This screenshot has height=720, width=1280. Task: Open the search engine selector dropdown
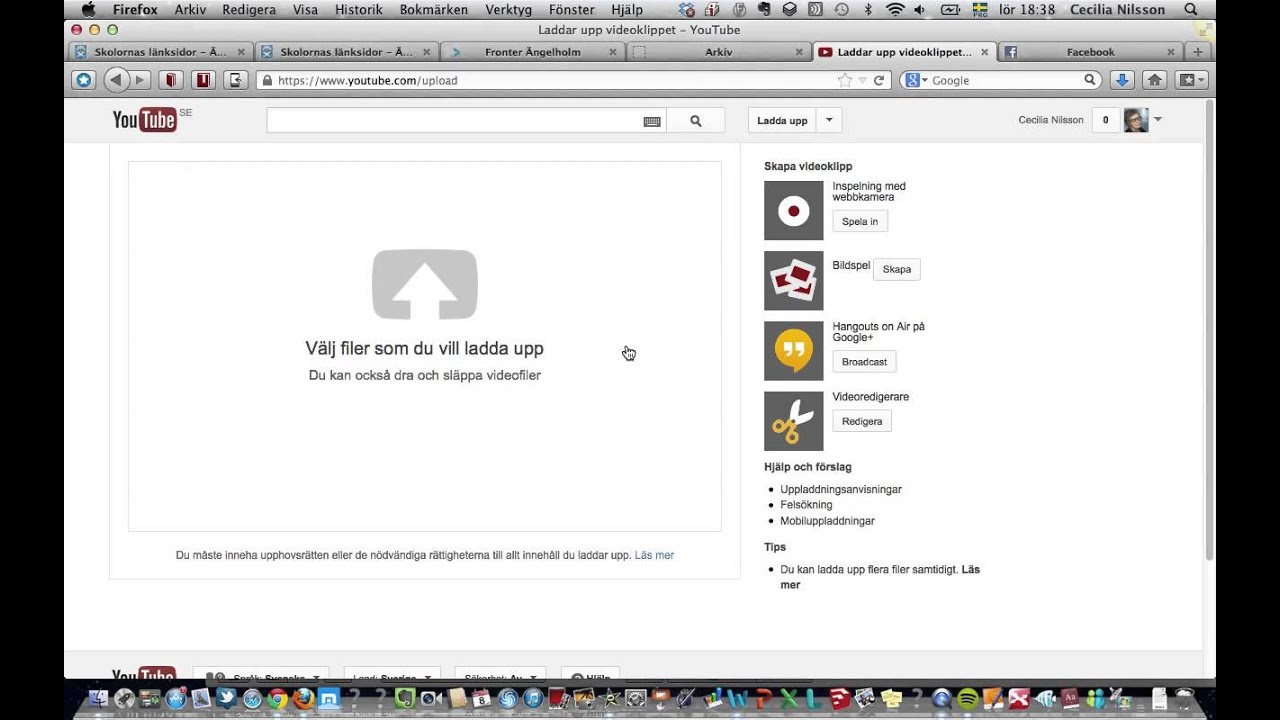pos(916,80)
